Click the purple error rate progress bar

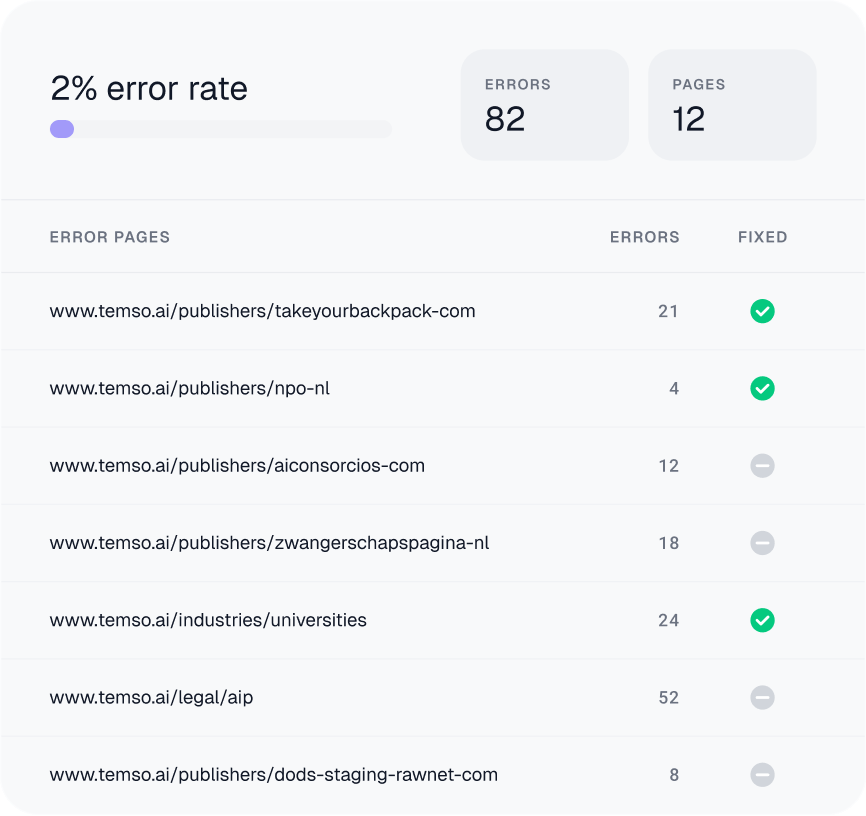[x=221, y=129]
